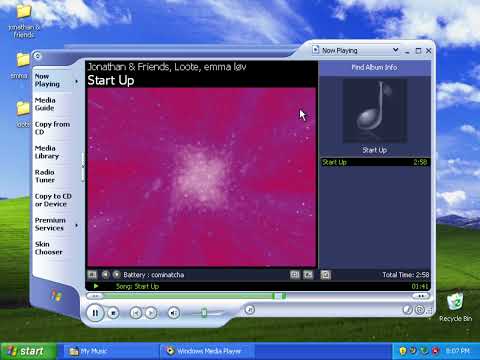Viewport: 480px width, 360px height.
Task: Open visualization options icon below video
Action: pyautogui.click(x=92, y=275)
